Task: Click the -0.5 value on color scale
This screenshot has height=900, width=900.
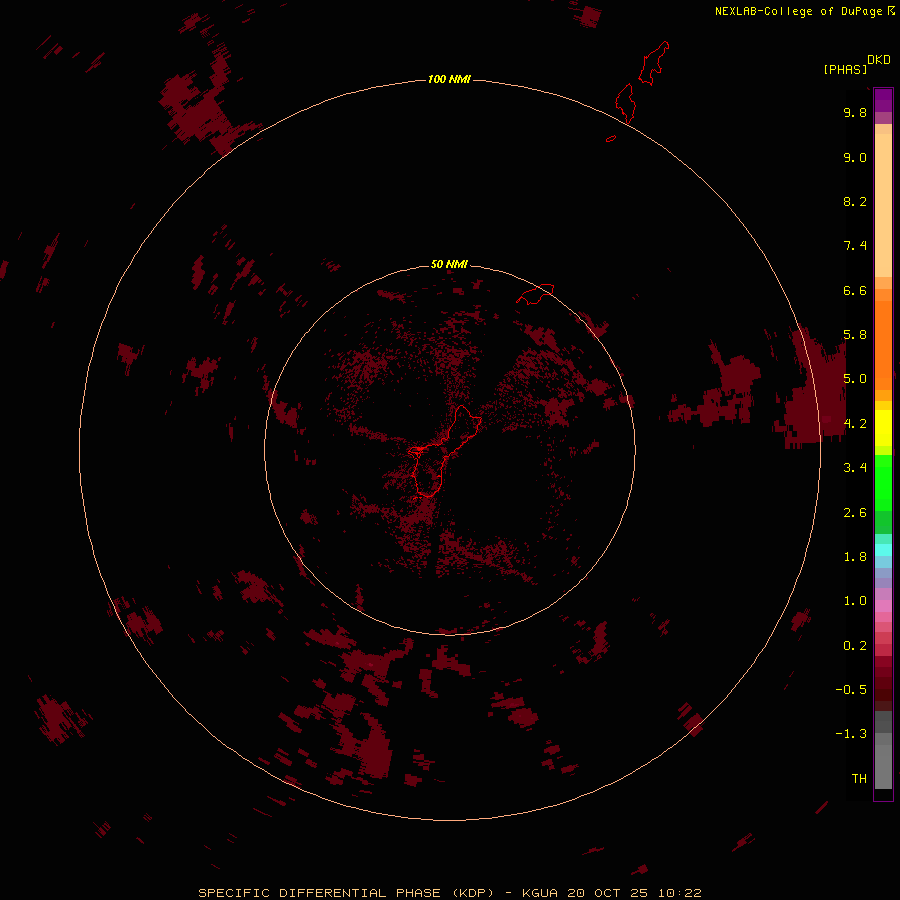Action: 851,690
